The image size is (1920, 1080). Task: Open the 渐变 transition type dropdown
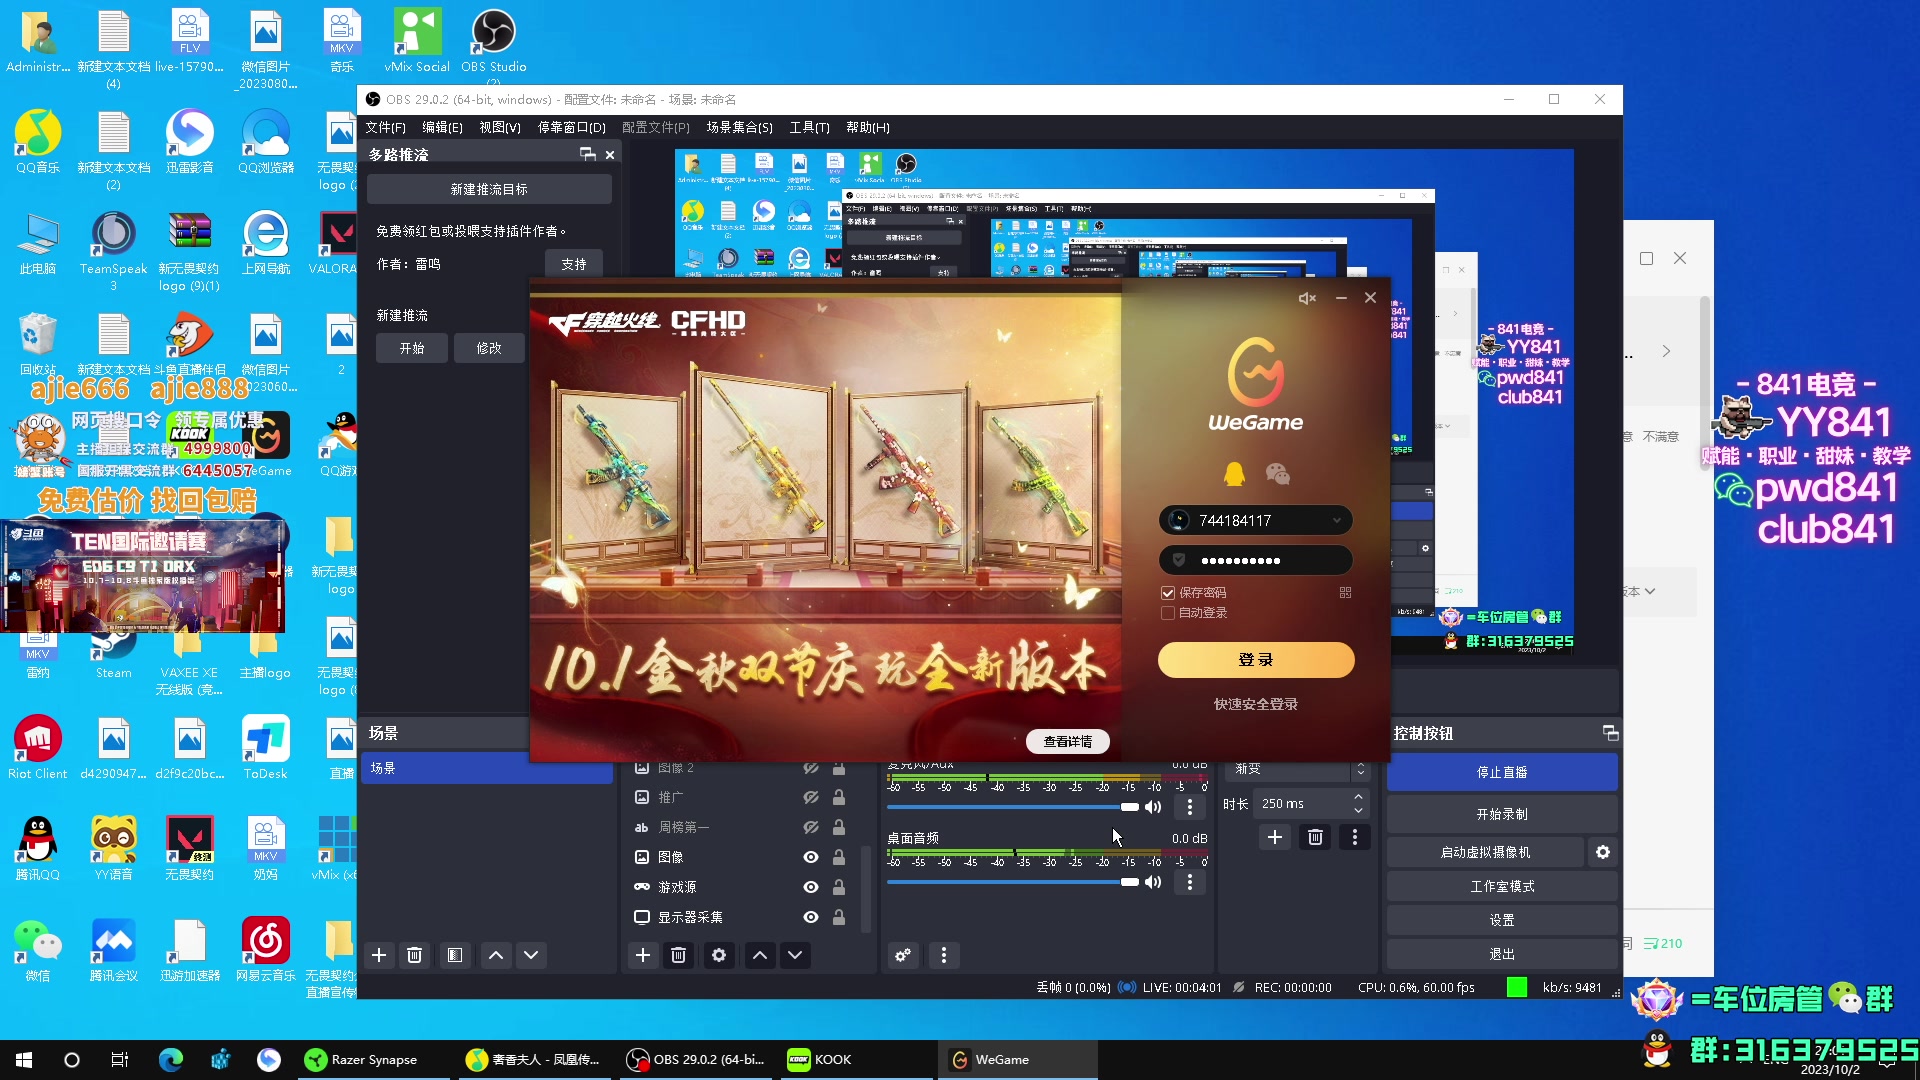tap(1295, 769)
